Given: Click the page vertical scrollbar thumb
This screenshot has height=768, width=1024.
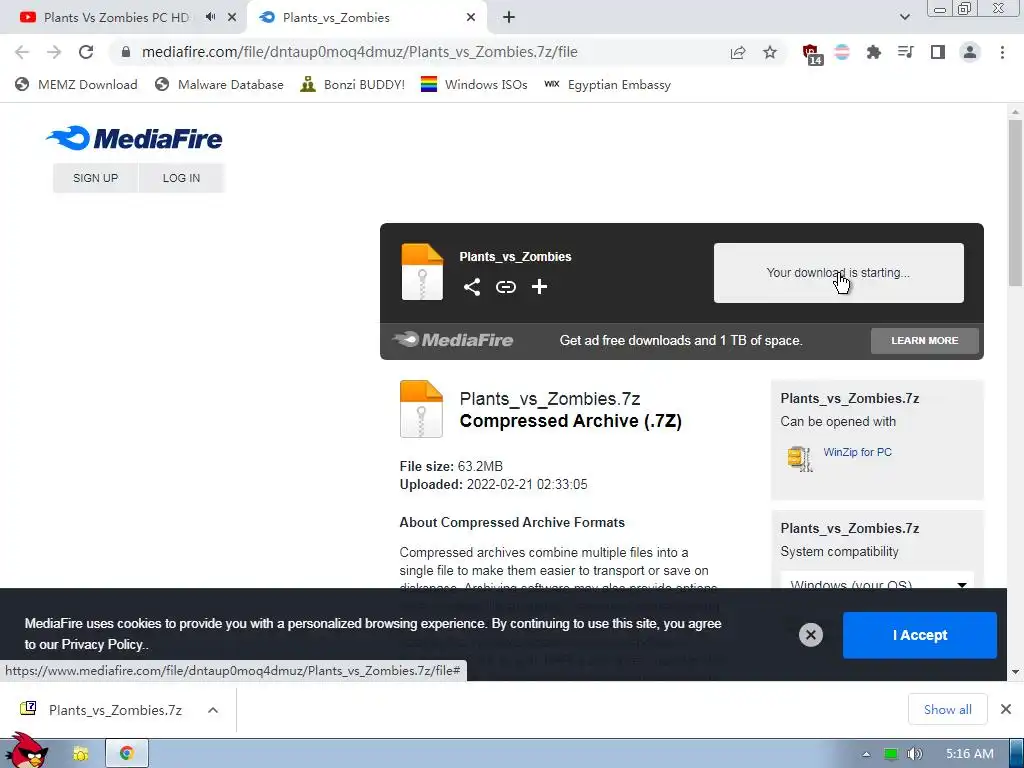Looking at the screenshot, I should pyautogui.click(x=1015, y=202).
